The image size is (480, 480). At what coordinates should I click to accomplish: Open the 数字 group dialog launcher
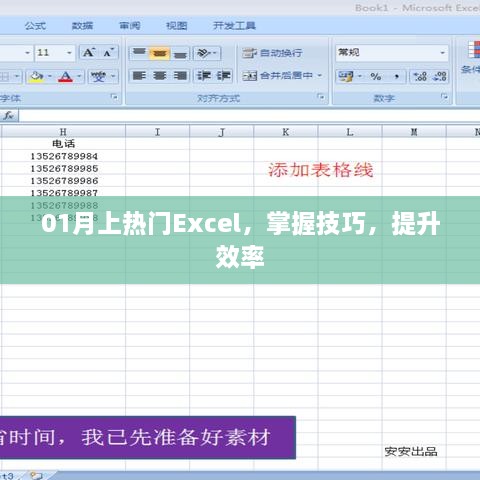pos(444,97)
